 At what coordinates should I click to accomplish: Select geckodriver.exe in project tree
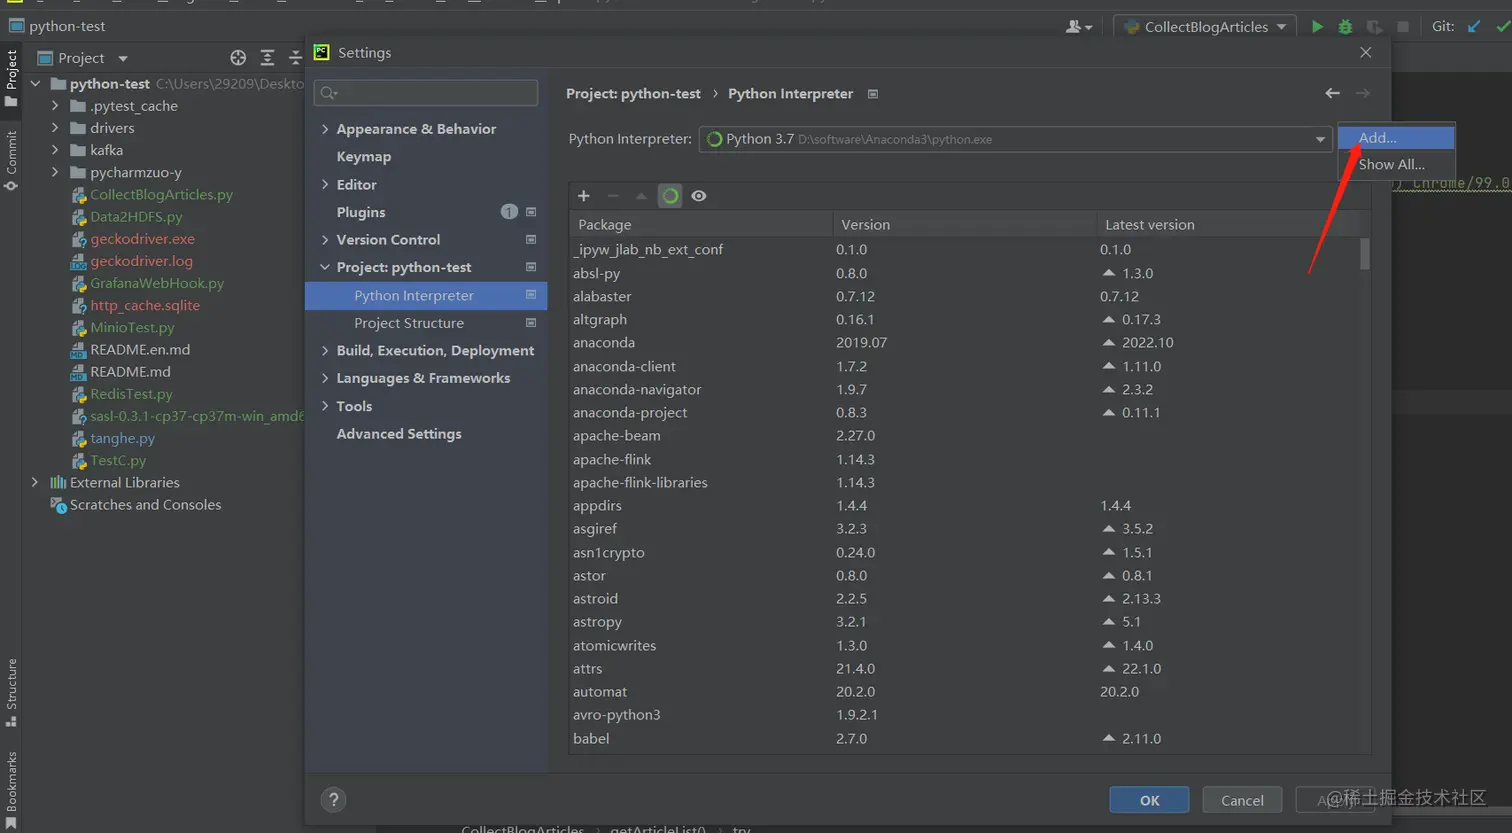click(142, 239)
